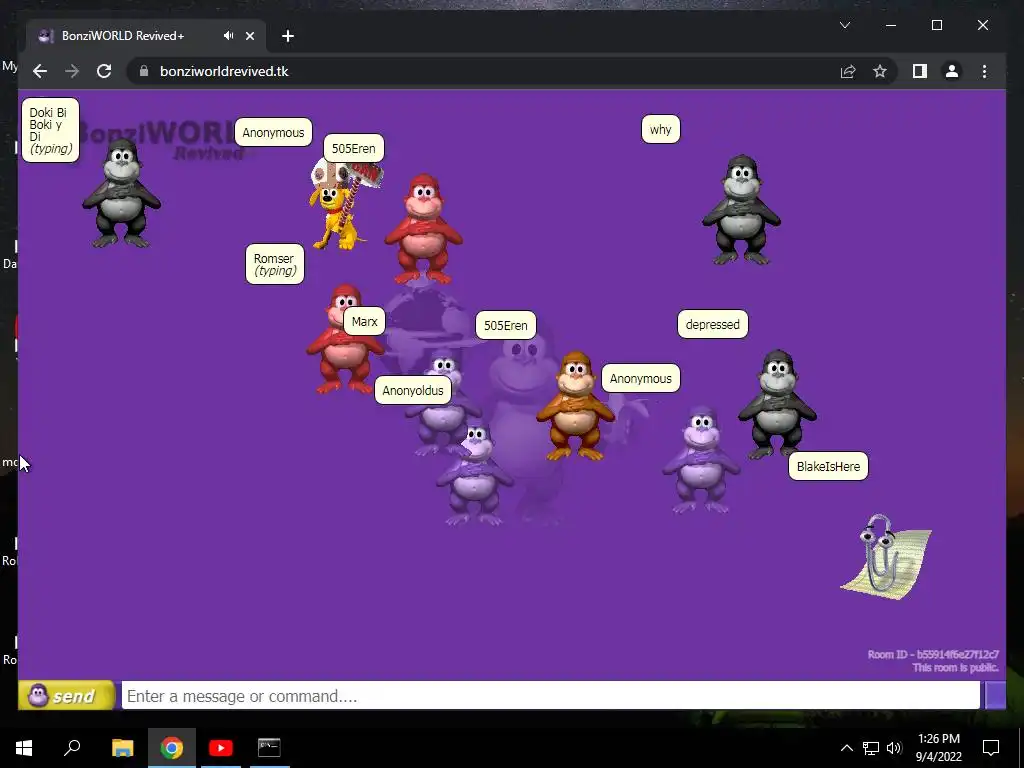Image resolution: width=1024 pixels, height=768 pixels.
Task: Click the black gorilla named Doki Bi Boki
Action: (x=121, y=193)
